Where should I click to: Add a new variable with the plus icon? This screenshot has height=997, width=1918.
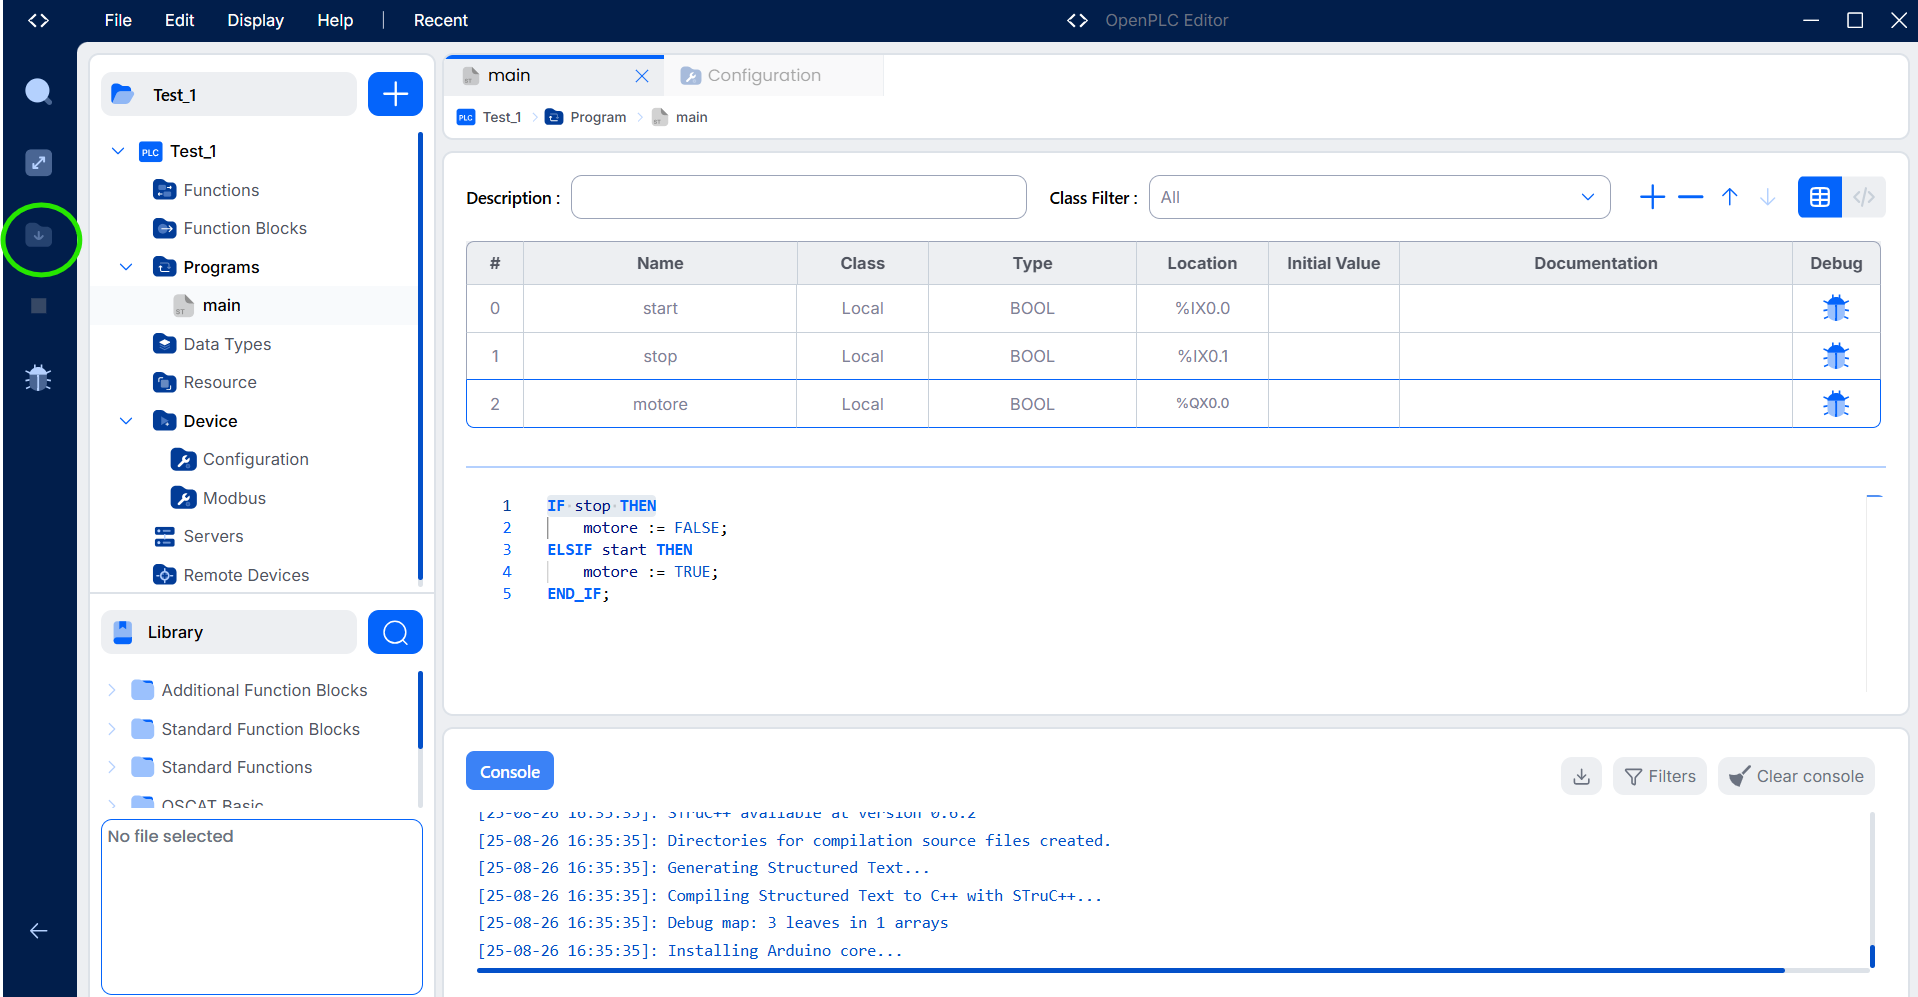[x=1652, y=197]
